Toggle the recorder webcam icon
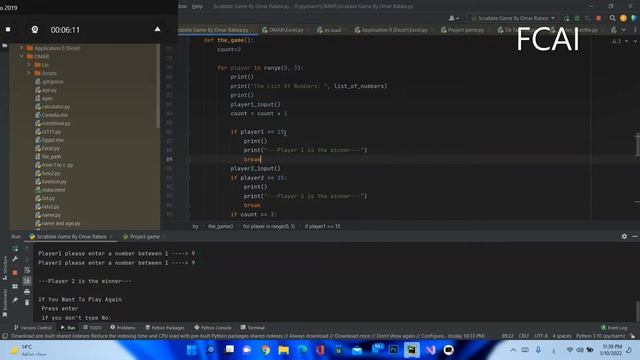 coord(35,29)
